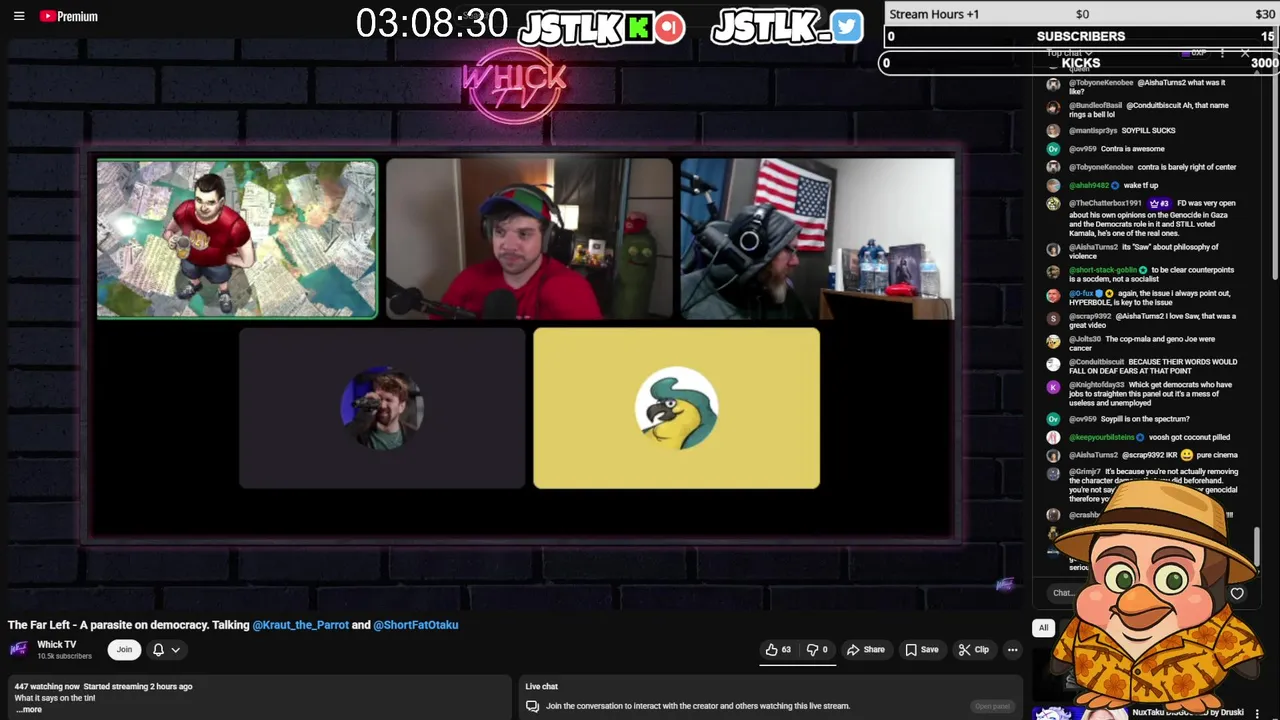Screen dimensions: 1280x720
Task: Click the @Jolts30 username in chat
Action: pos(1085,339)
